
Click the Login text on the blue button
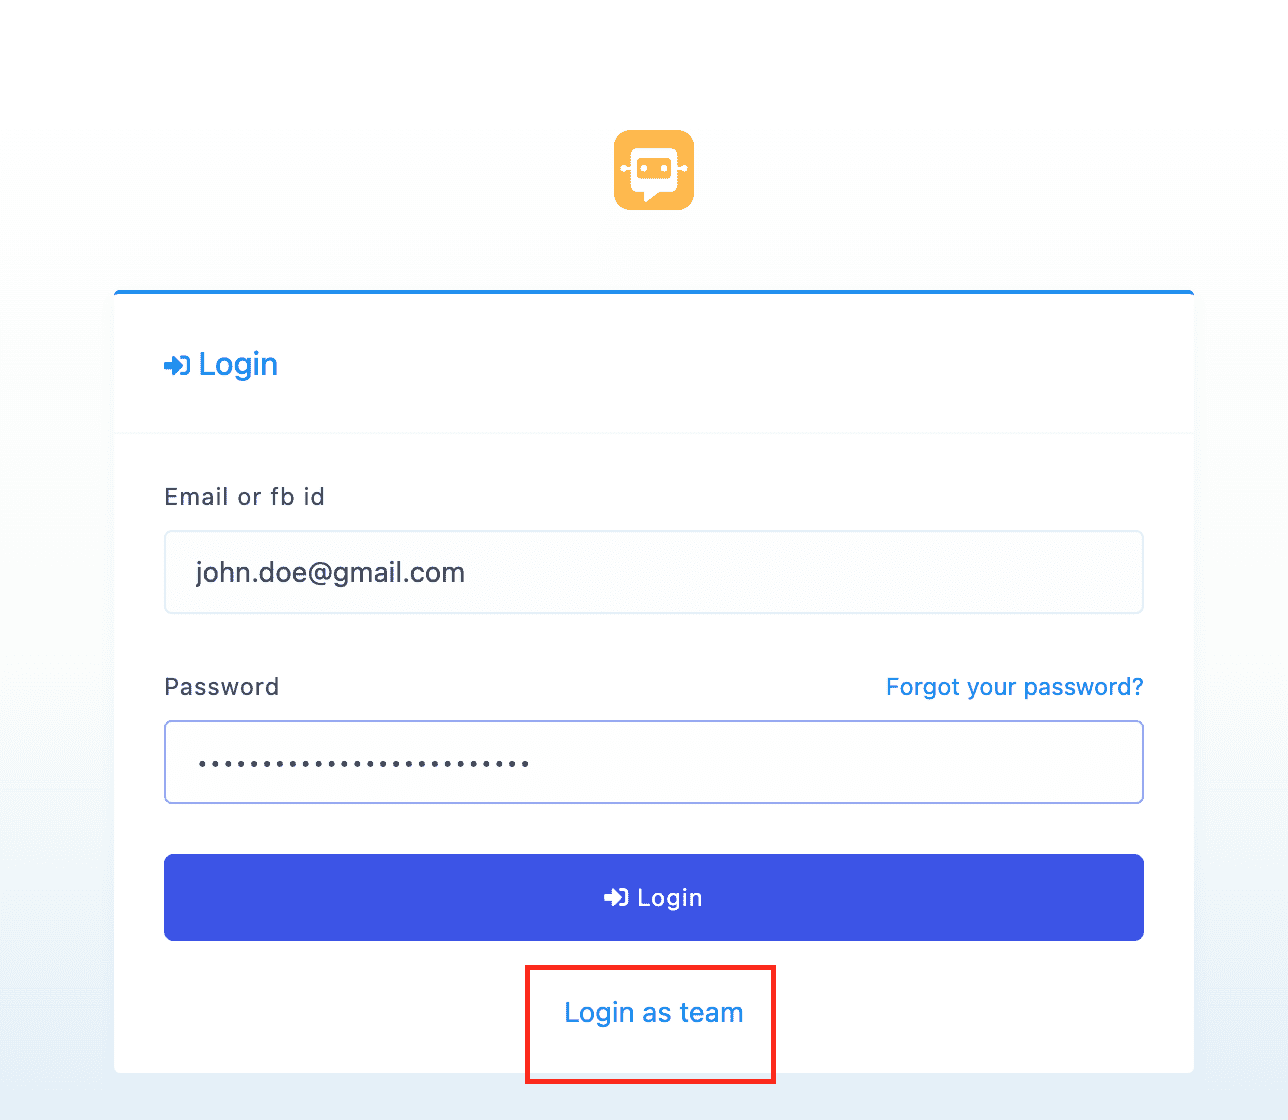pyautogui.click(x=670, y=898)
